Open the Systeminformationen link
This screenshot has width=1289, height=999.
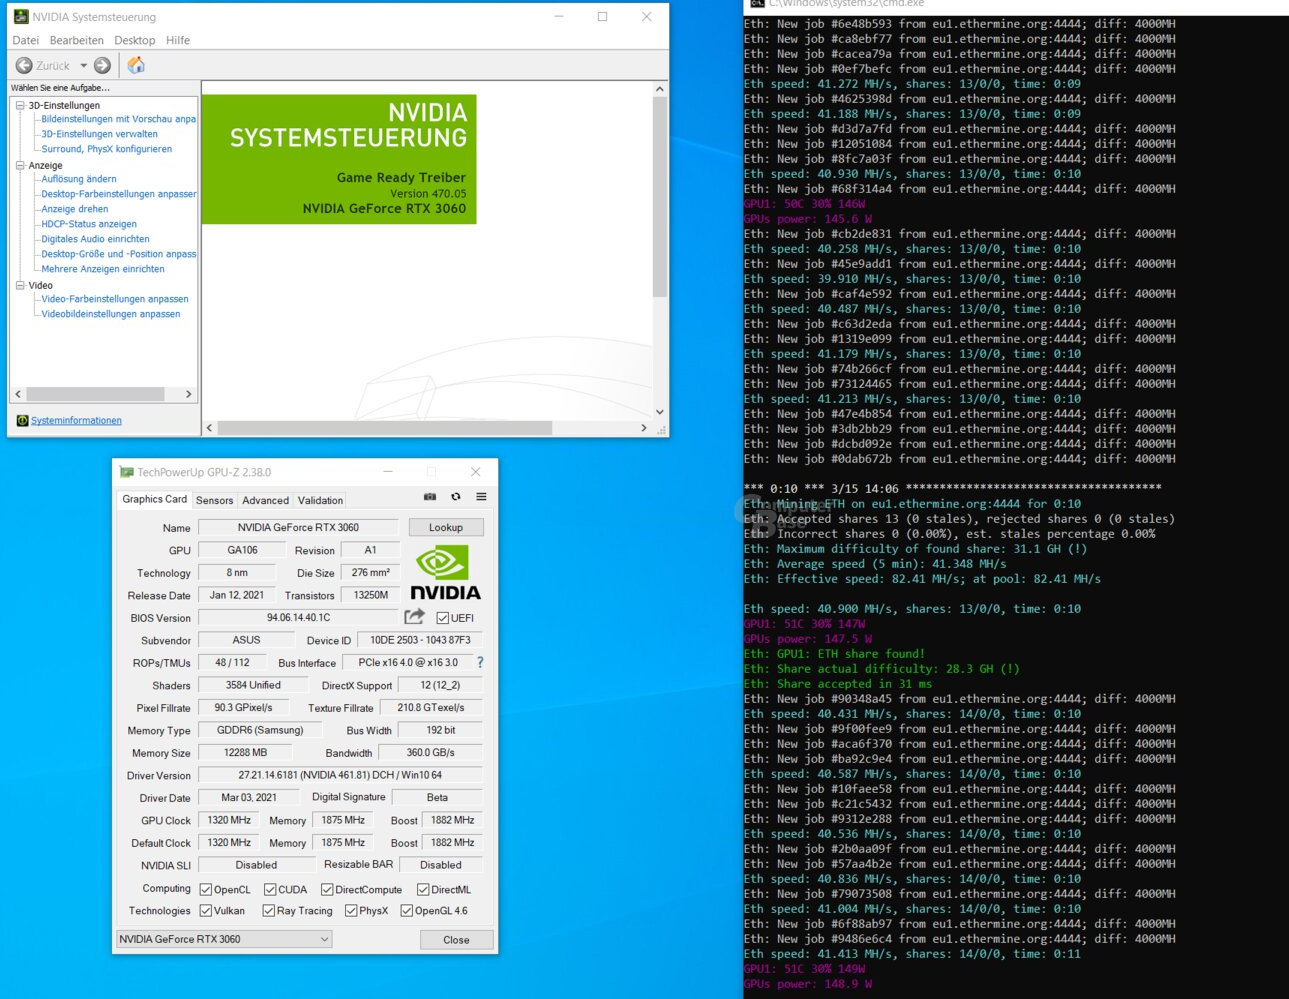point(76,421)
